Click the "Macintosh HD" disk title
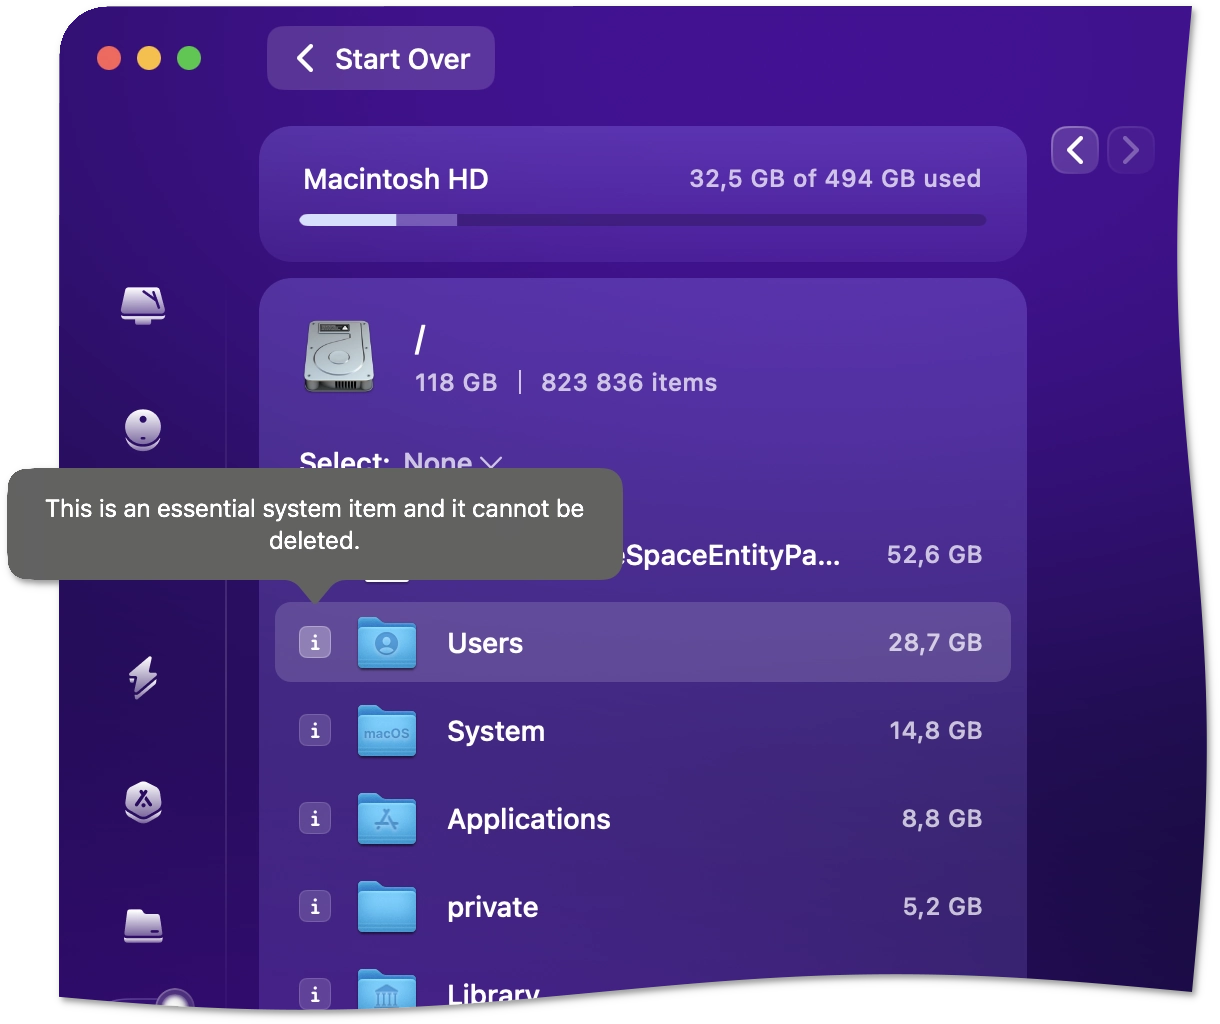The height and width of the screenshot is (1024, 1220). pyautogui.click(x=396, y=179)
